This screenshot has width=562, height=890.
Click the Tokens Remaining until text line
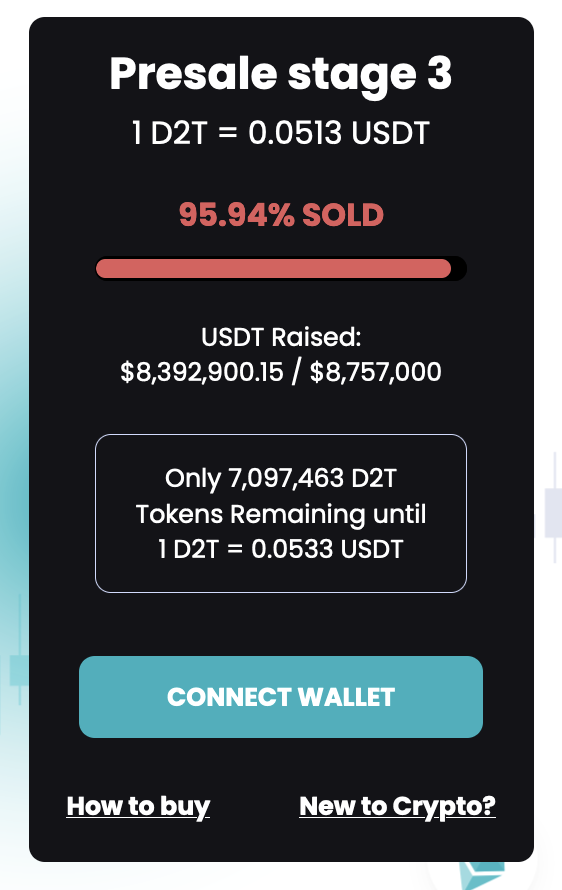(x=281, y=514)
